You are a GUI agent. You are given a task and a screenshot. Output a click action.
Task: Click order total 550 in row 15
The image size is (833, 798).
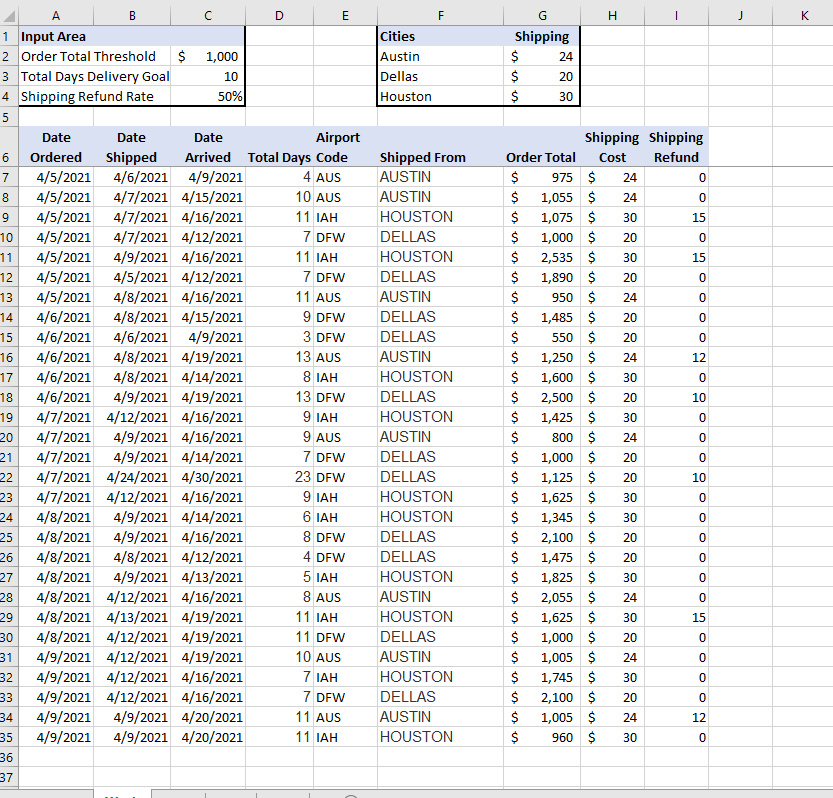pos(542,337)
